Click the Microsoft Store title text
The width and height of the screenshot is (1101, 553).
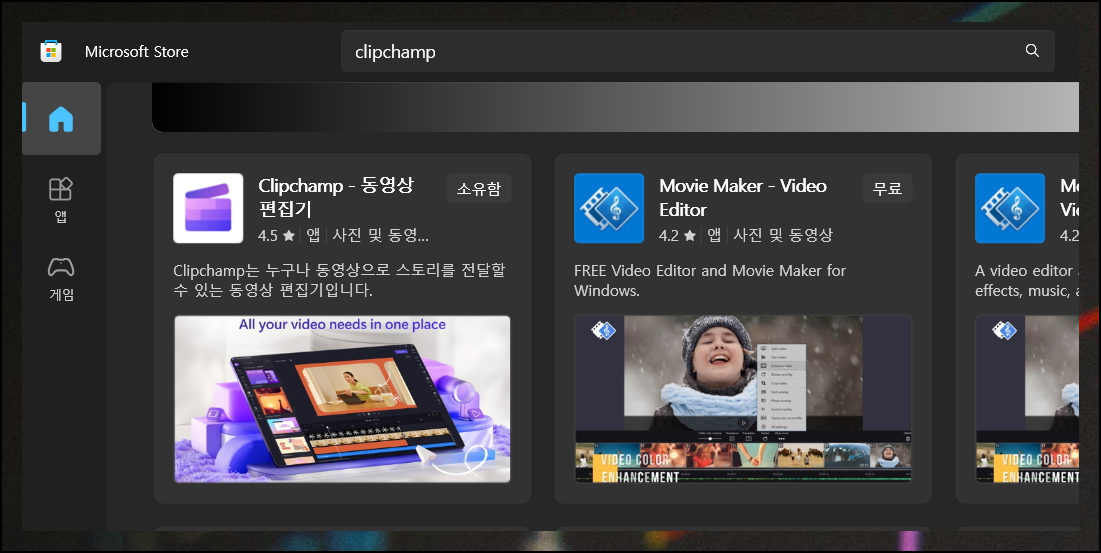coord(136,51)
